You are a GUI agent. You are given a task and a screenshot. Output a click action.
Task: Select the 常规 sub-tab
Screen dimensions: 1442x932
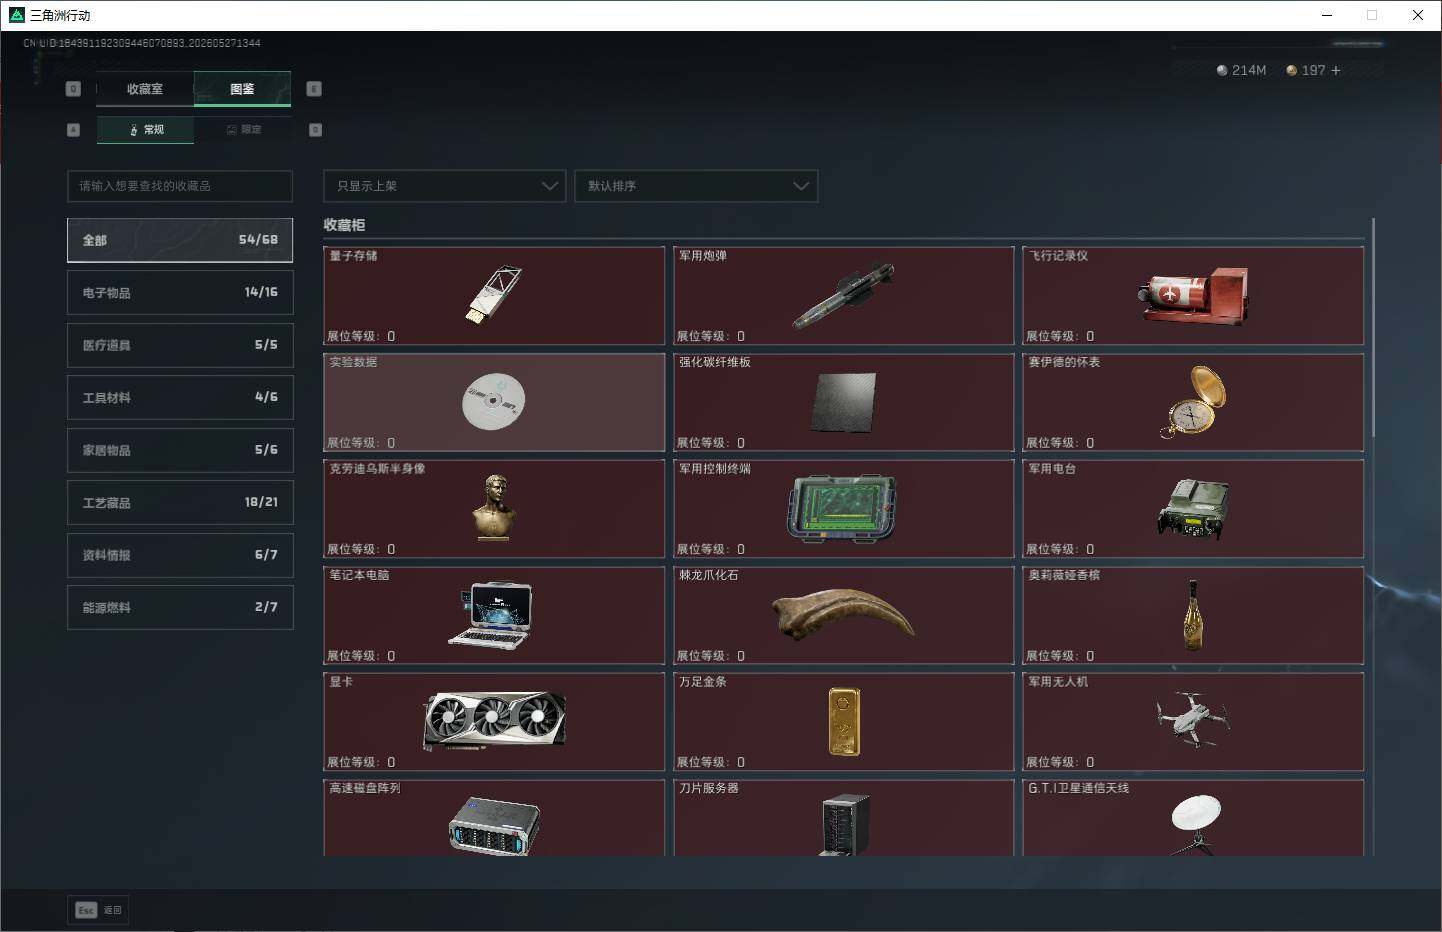[146, 130]
